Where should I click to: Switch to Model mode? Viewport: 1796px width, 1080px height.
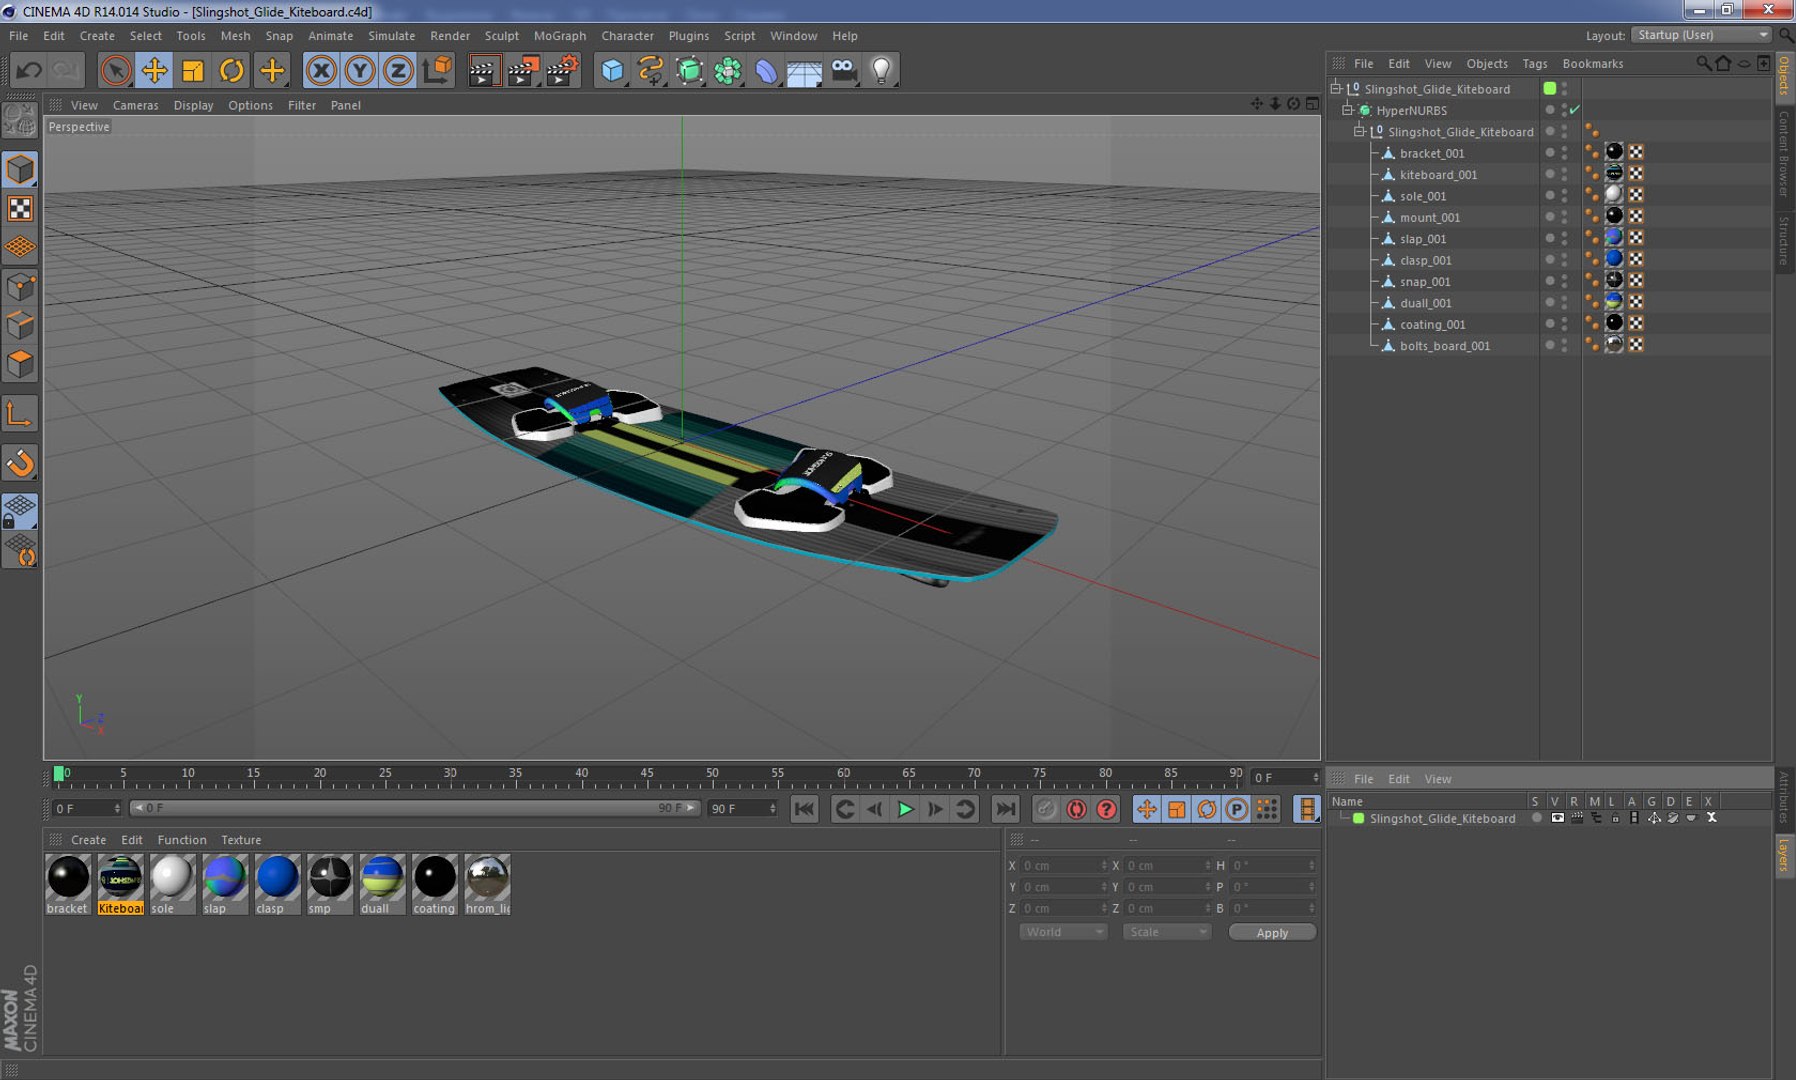(x=20, y=169)
